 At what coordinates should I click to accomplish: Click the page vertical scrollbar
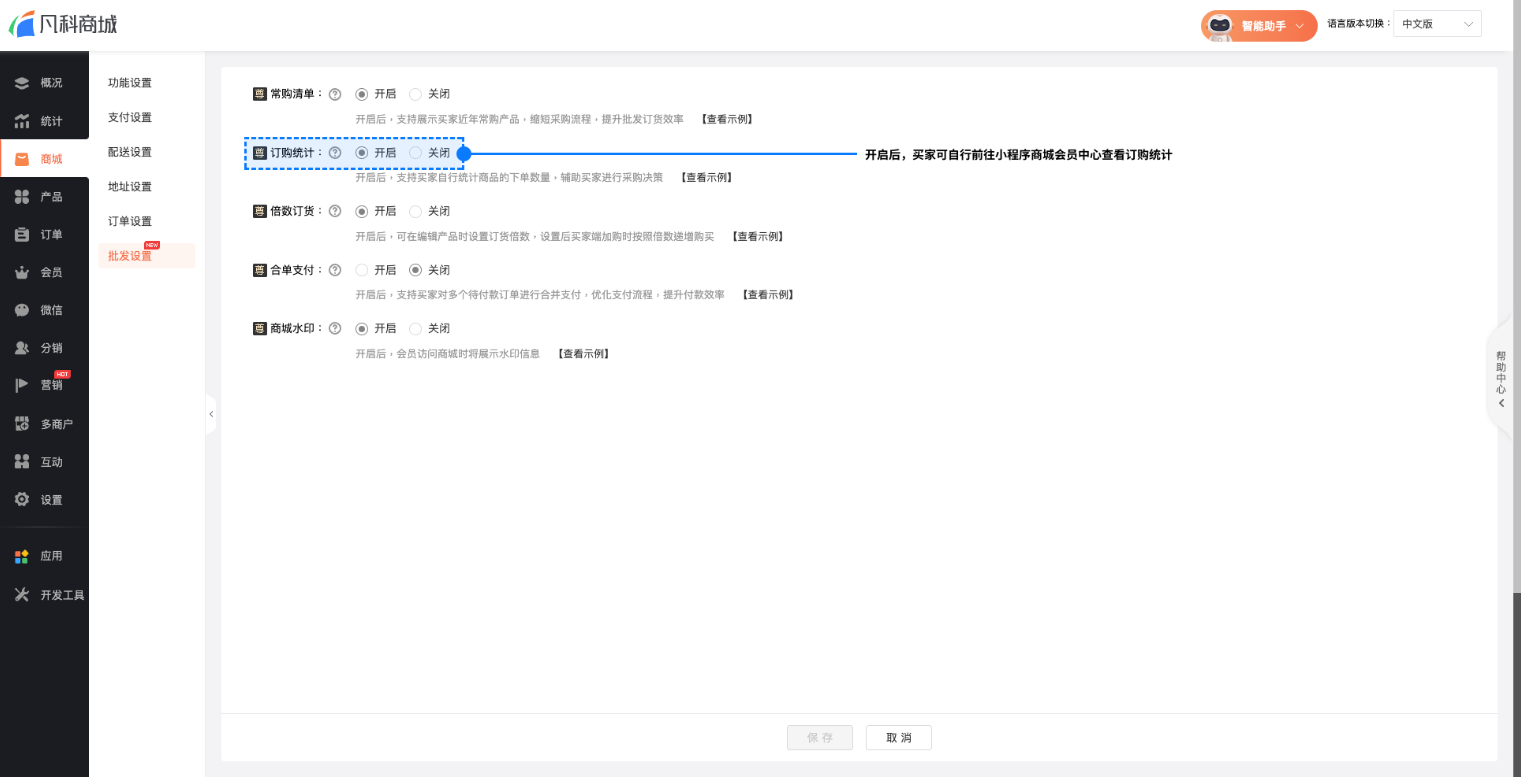click(1516, 685)
